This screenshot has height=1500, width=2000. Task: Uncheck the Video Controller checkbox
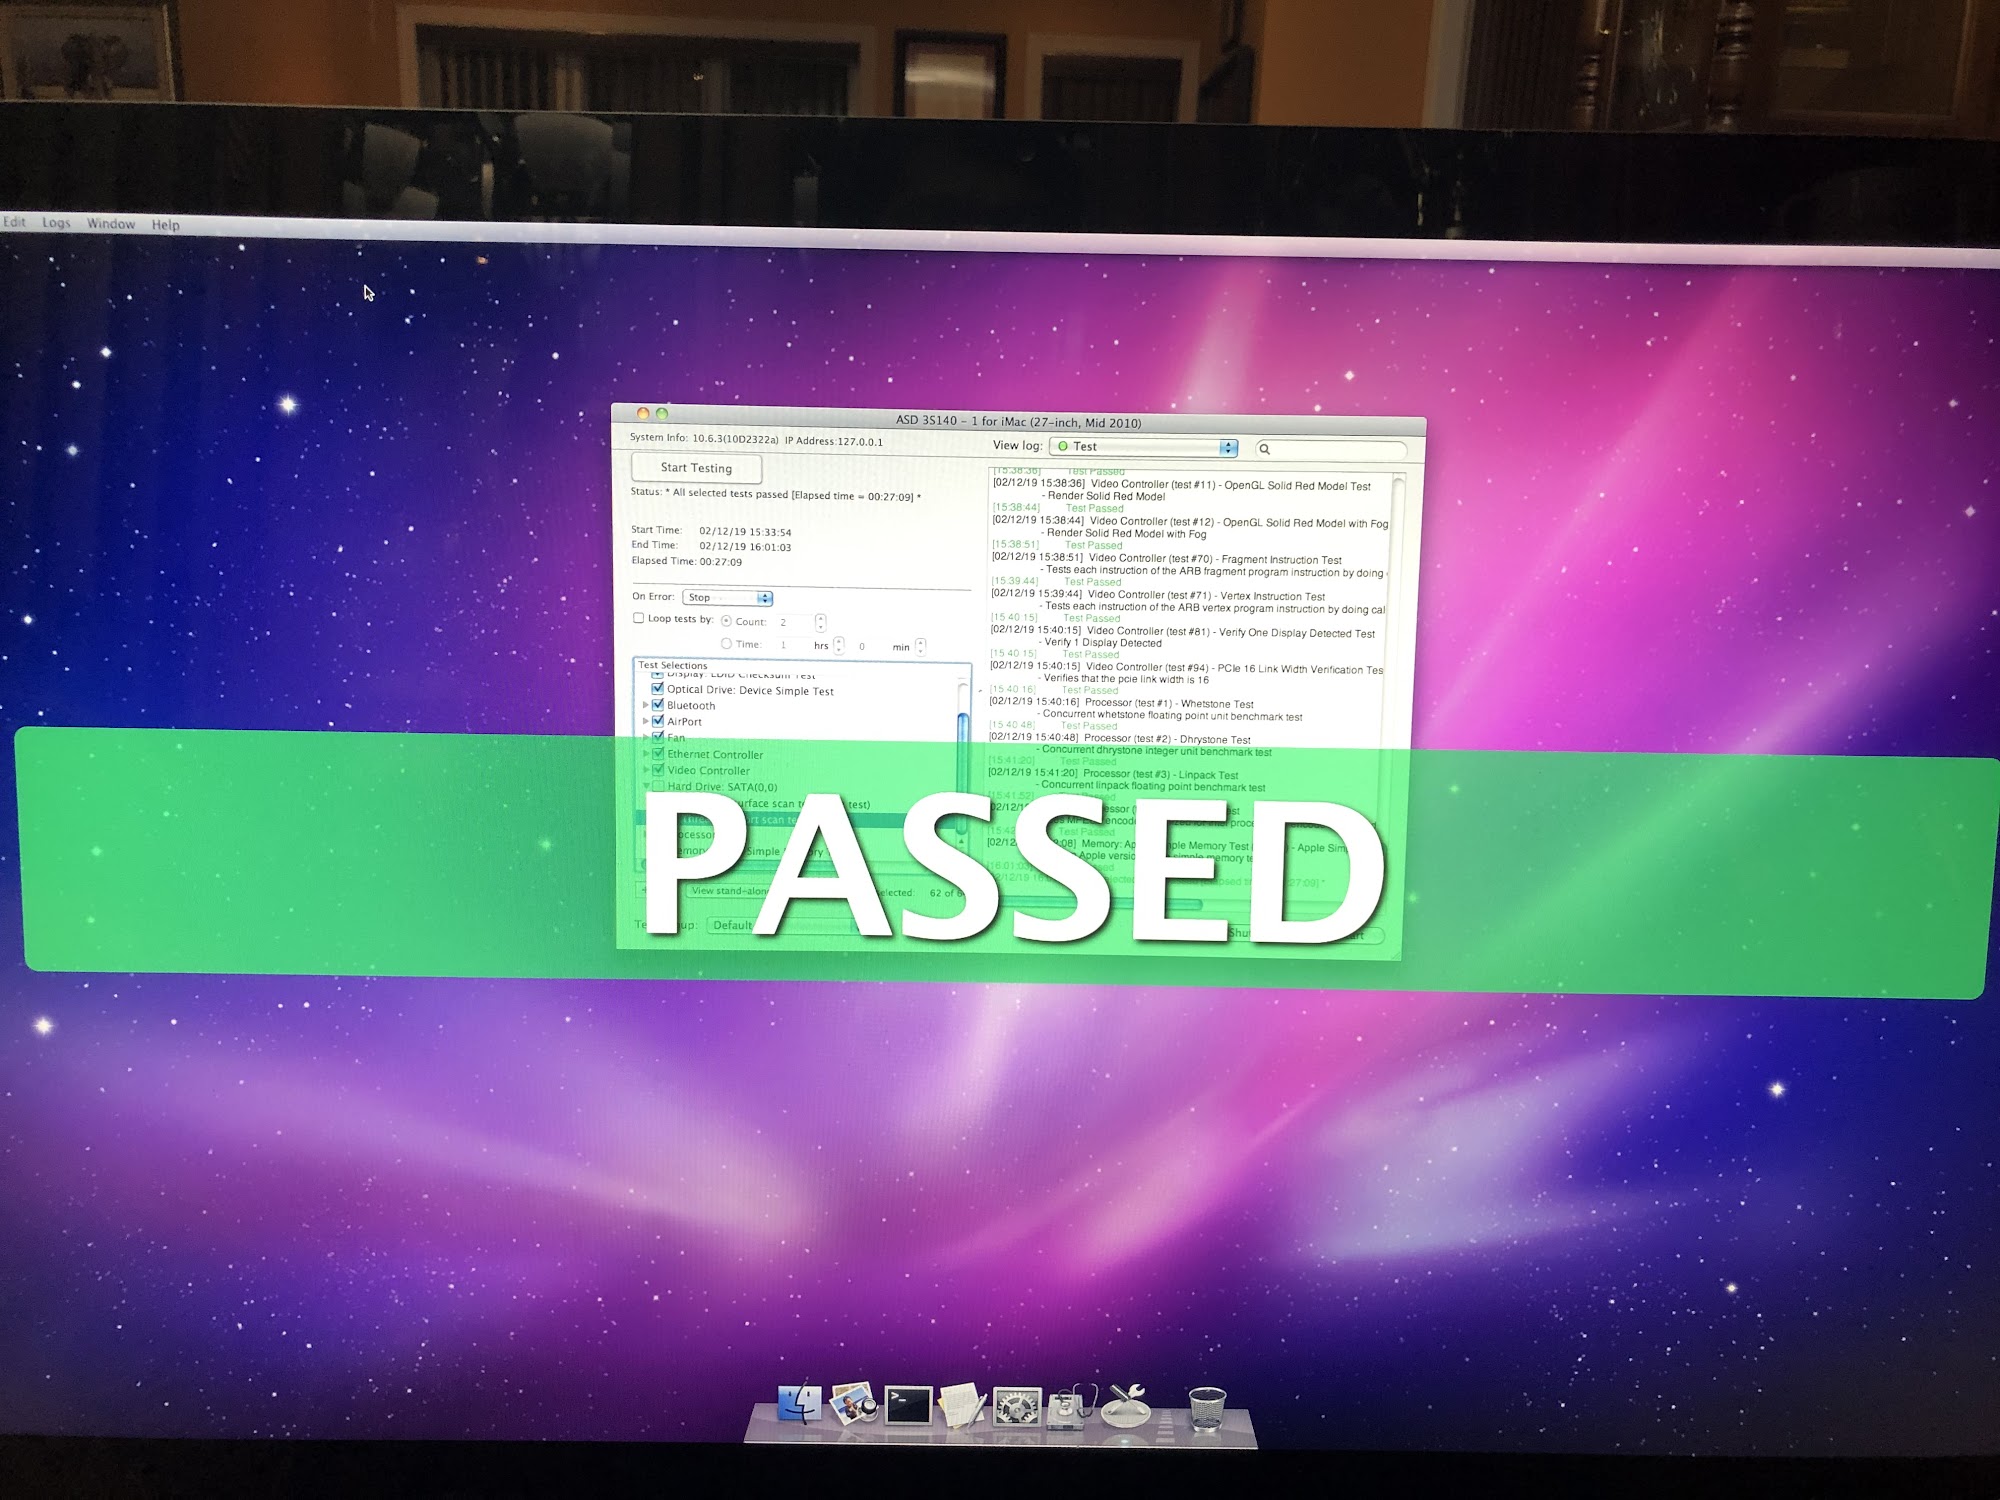pos(658,770)
